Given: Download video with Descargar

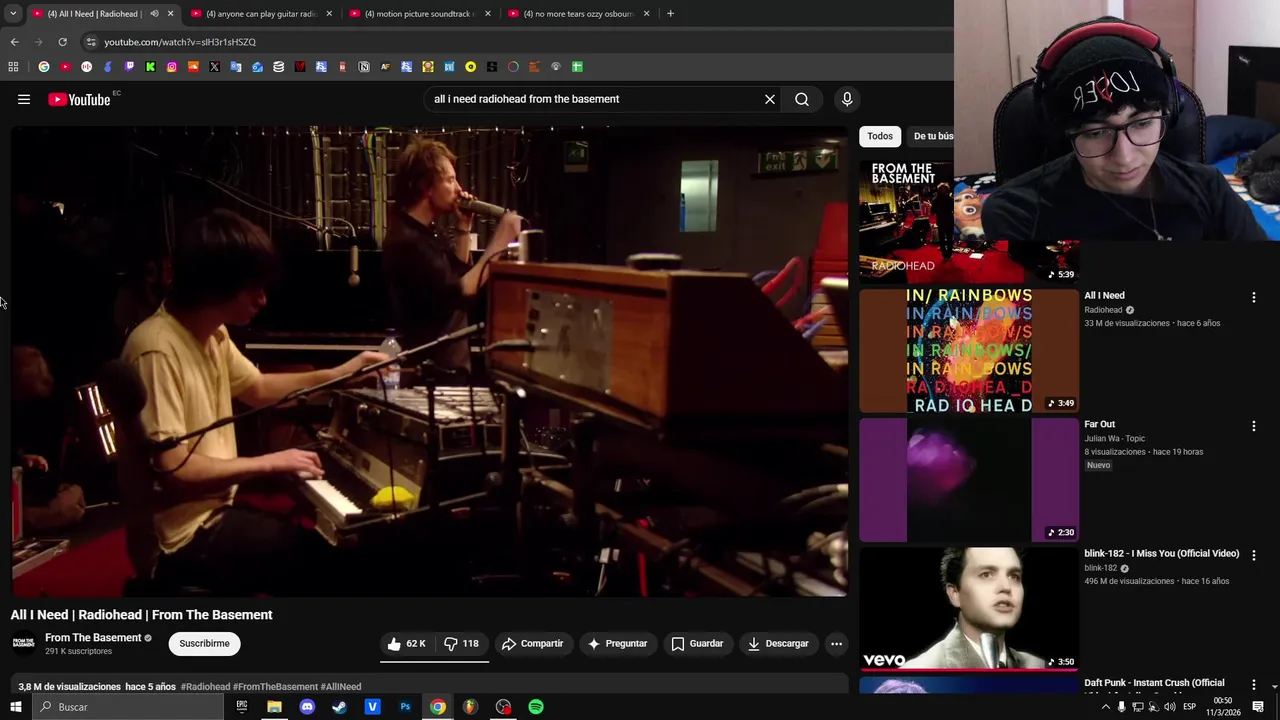Looking at the screenshot, I should (778, 643).
